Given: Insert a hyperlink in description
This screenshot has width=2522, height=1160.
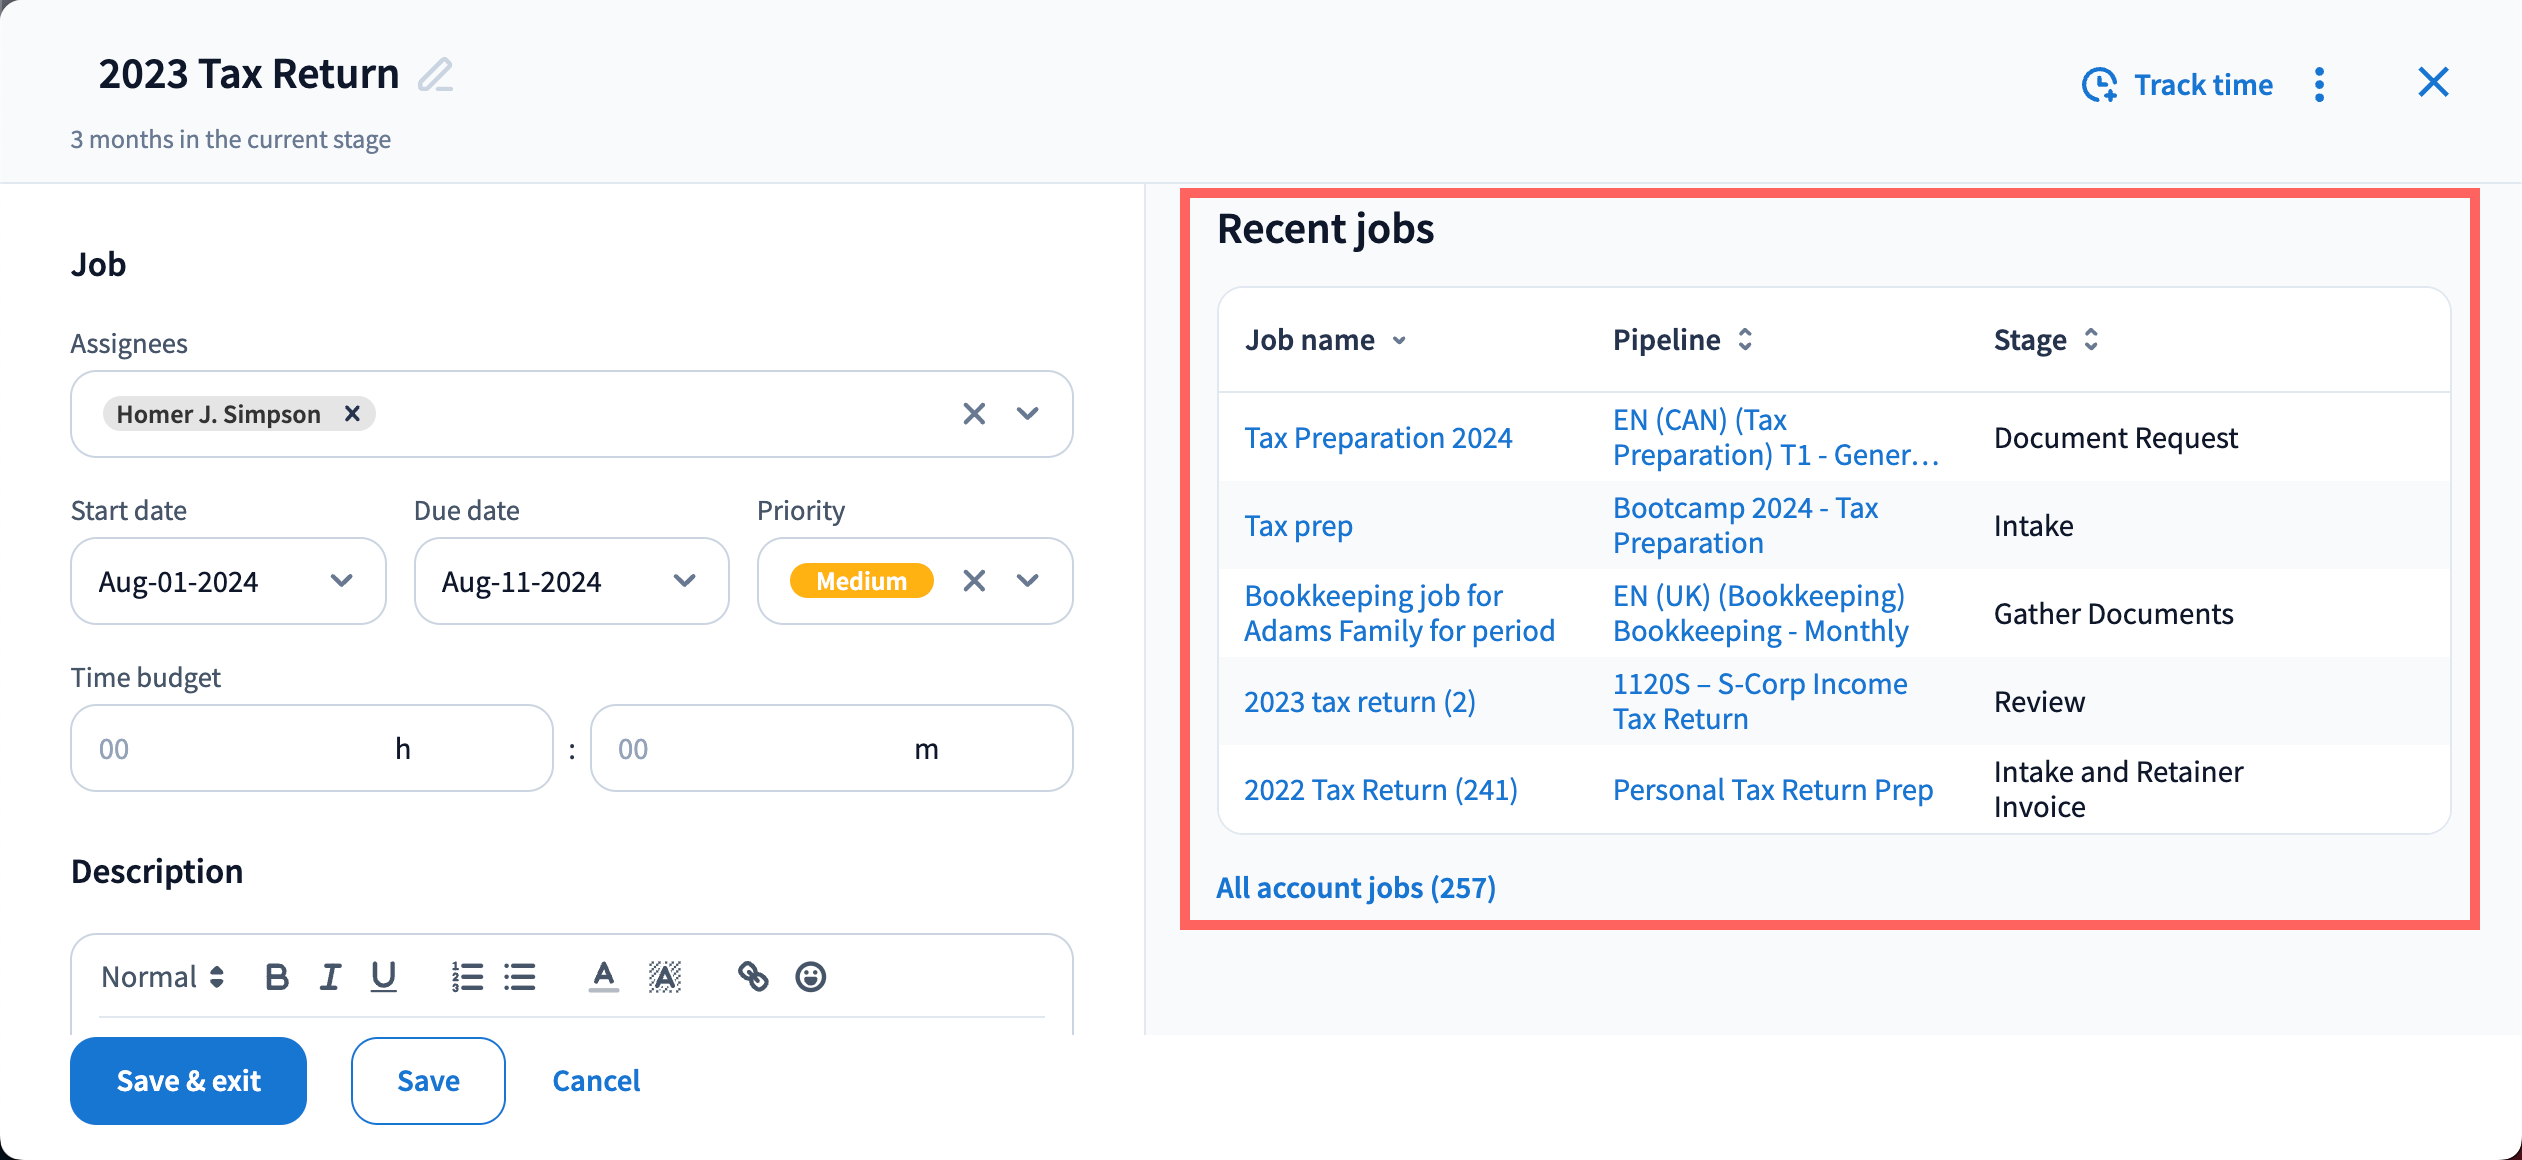Looking at the screenshot, I should [x=752, y=976].
